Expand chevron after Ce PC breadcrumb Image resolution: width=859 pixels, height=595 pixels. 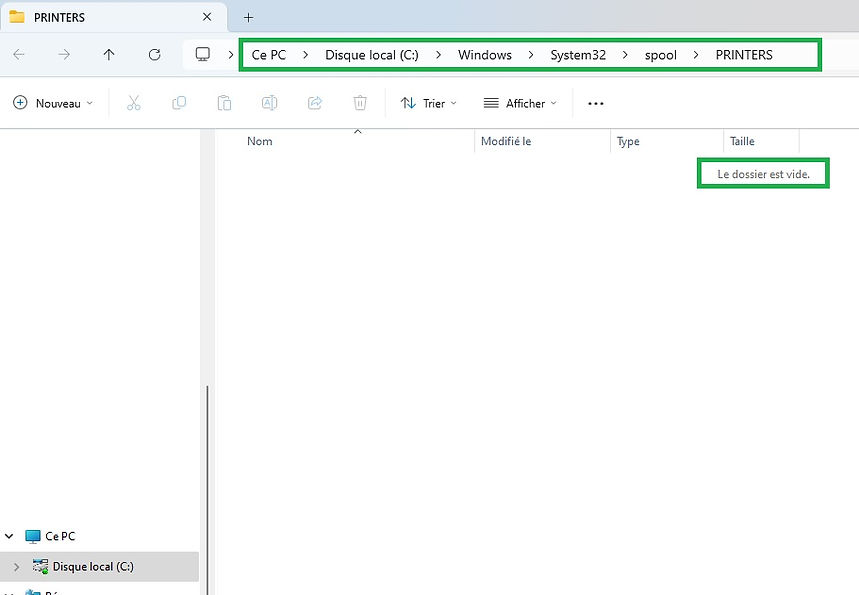(305, 55)
